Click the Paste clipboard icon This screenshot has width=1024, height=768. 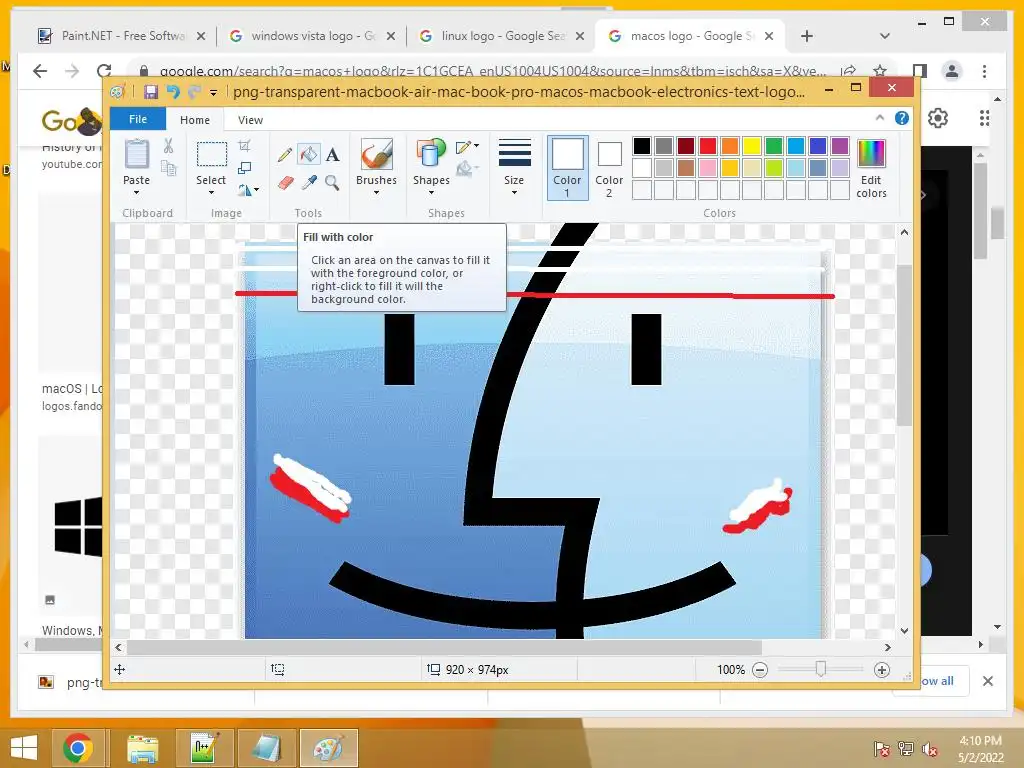click(x=136, y=155)
